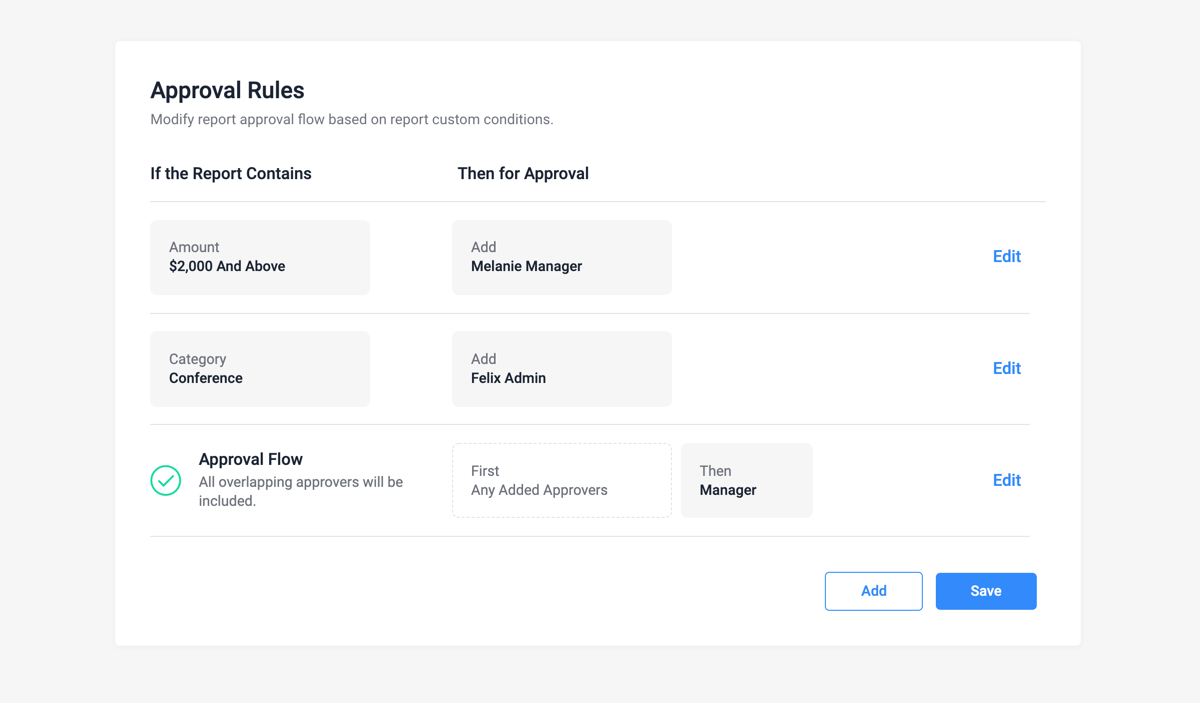
Task: Click the Approval Flow heading text
Action: (251, 459)
